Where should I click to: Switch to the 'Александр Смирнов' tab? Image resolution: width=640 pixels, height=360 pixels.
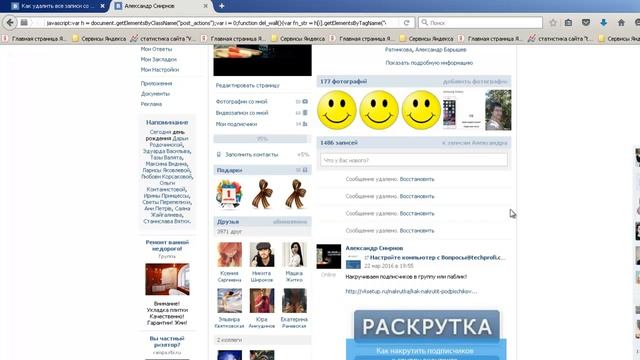[x=162, y=6]
